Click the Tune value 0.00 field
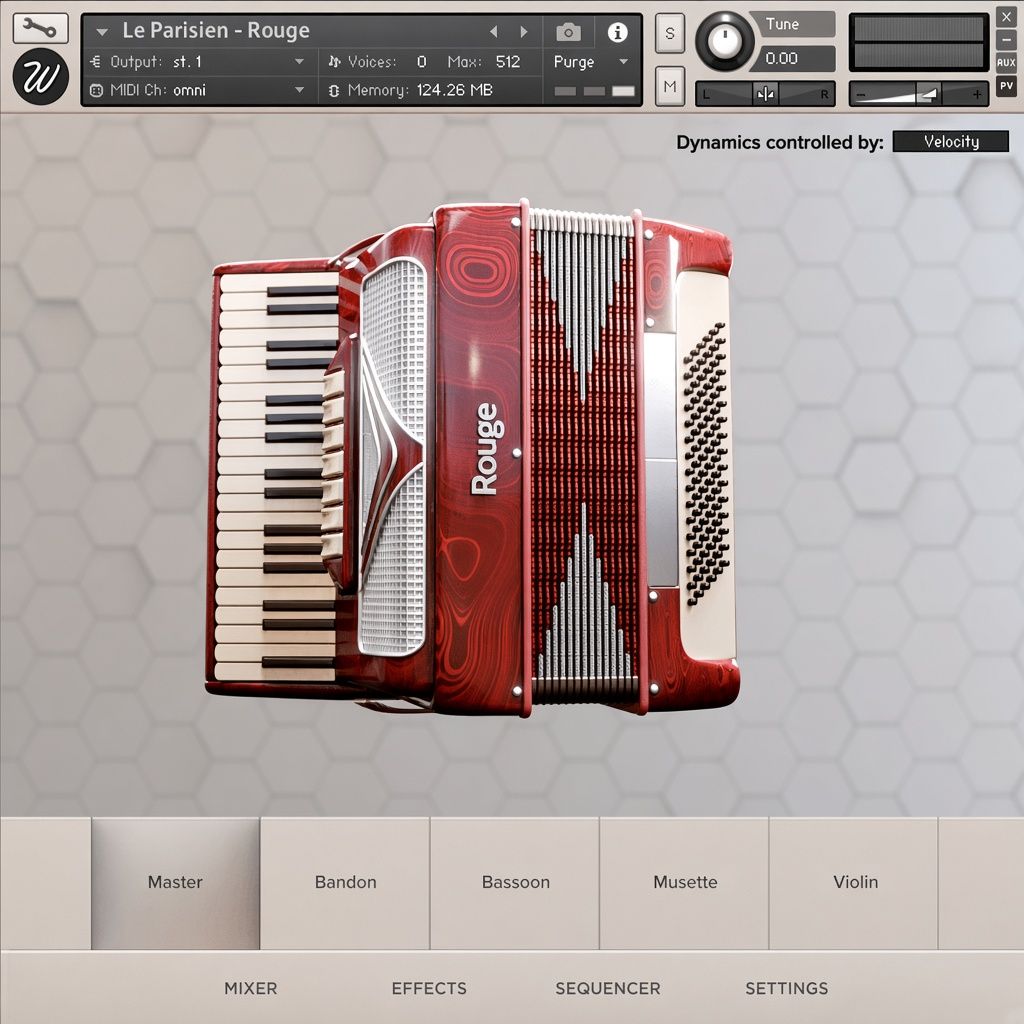Image resolution: width=1024 pixels, height=1024 pixels. (792, 59)
